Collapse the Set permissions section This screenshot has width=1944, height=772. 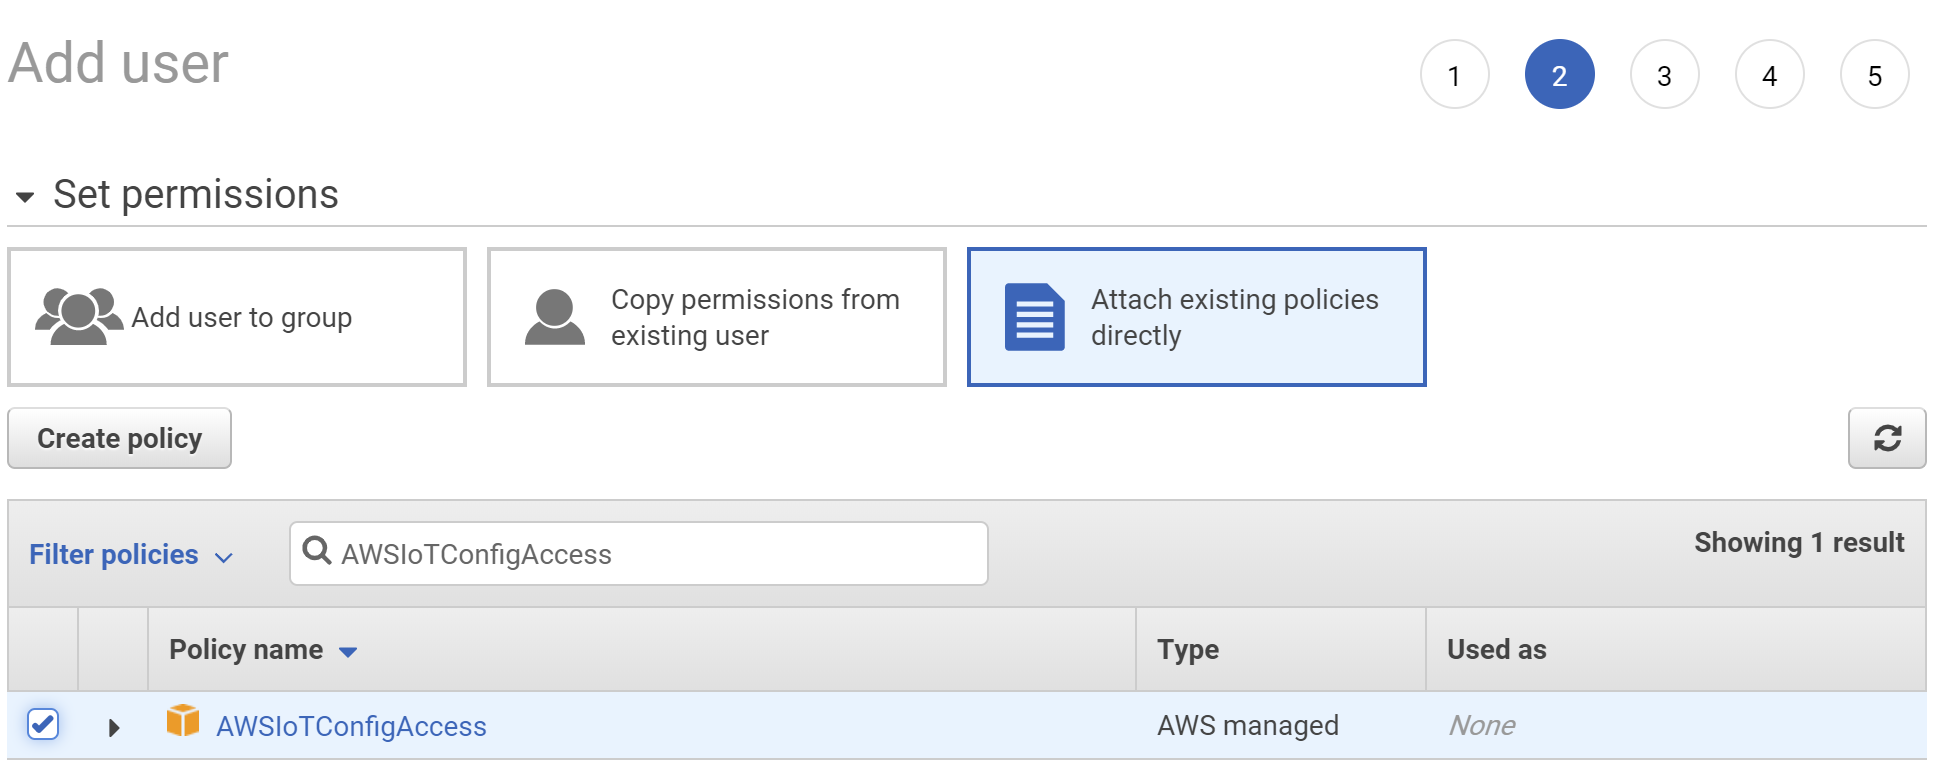pos(25,196)
